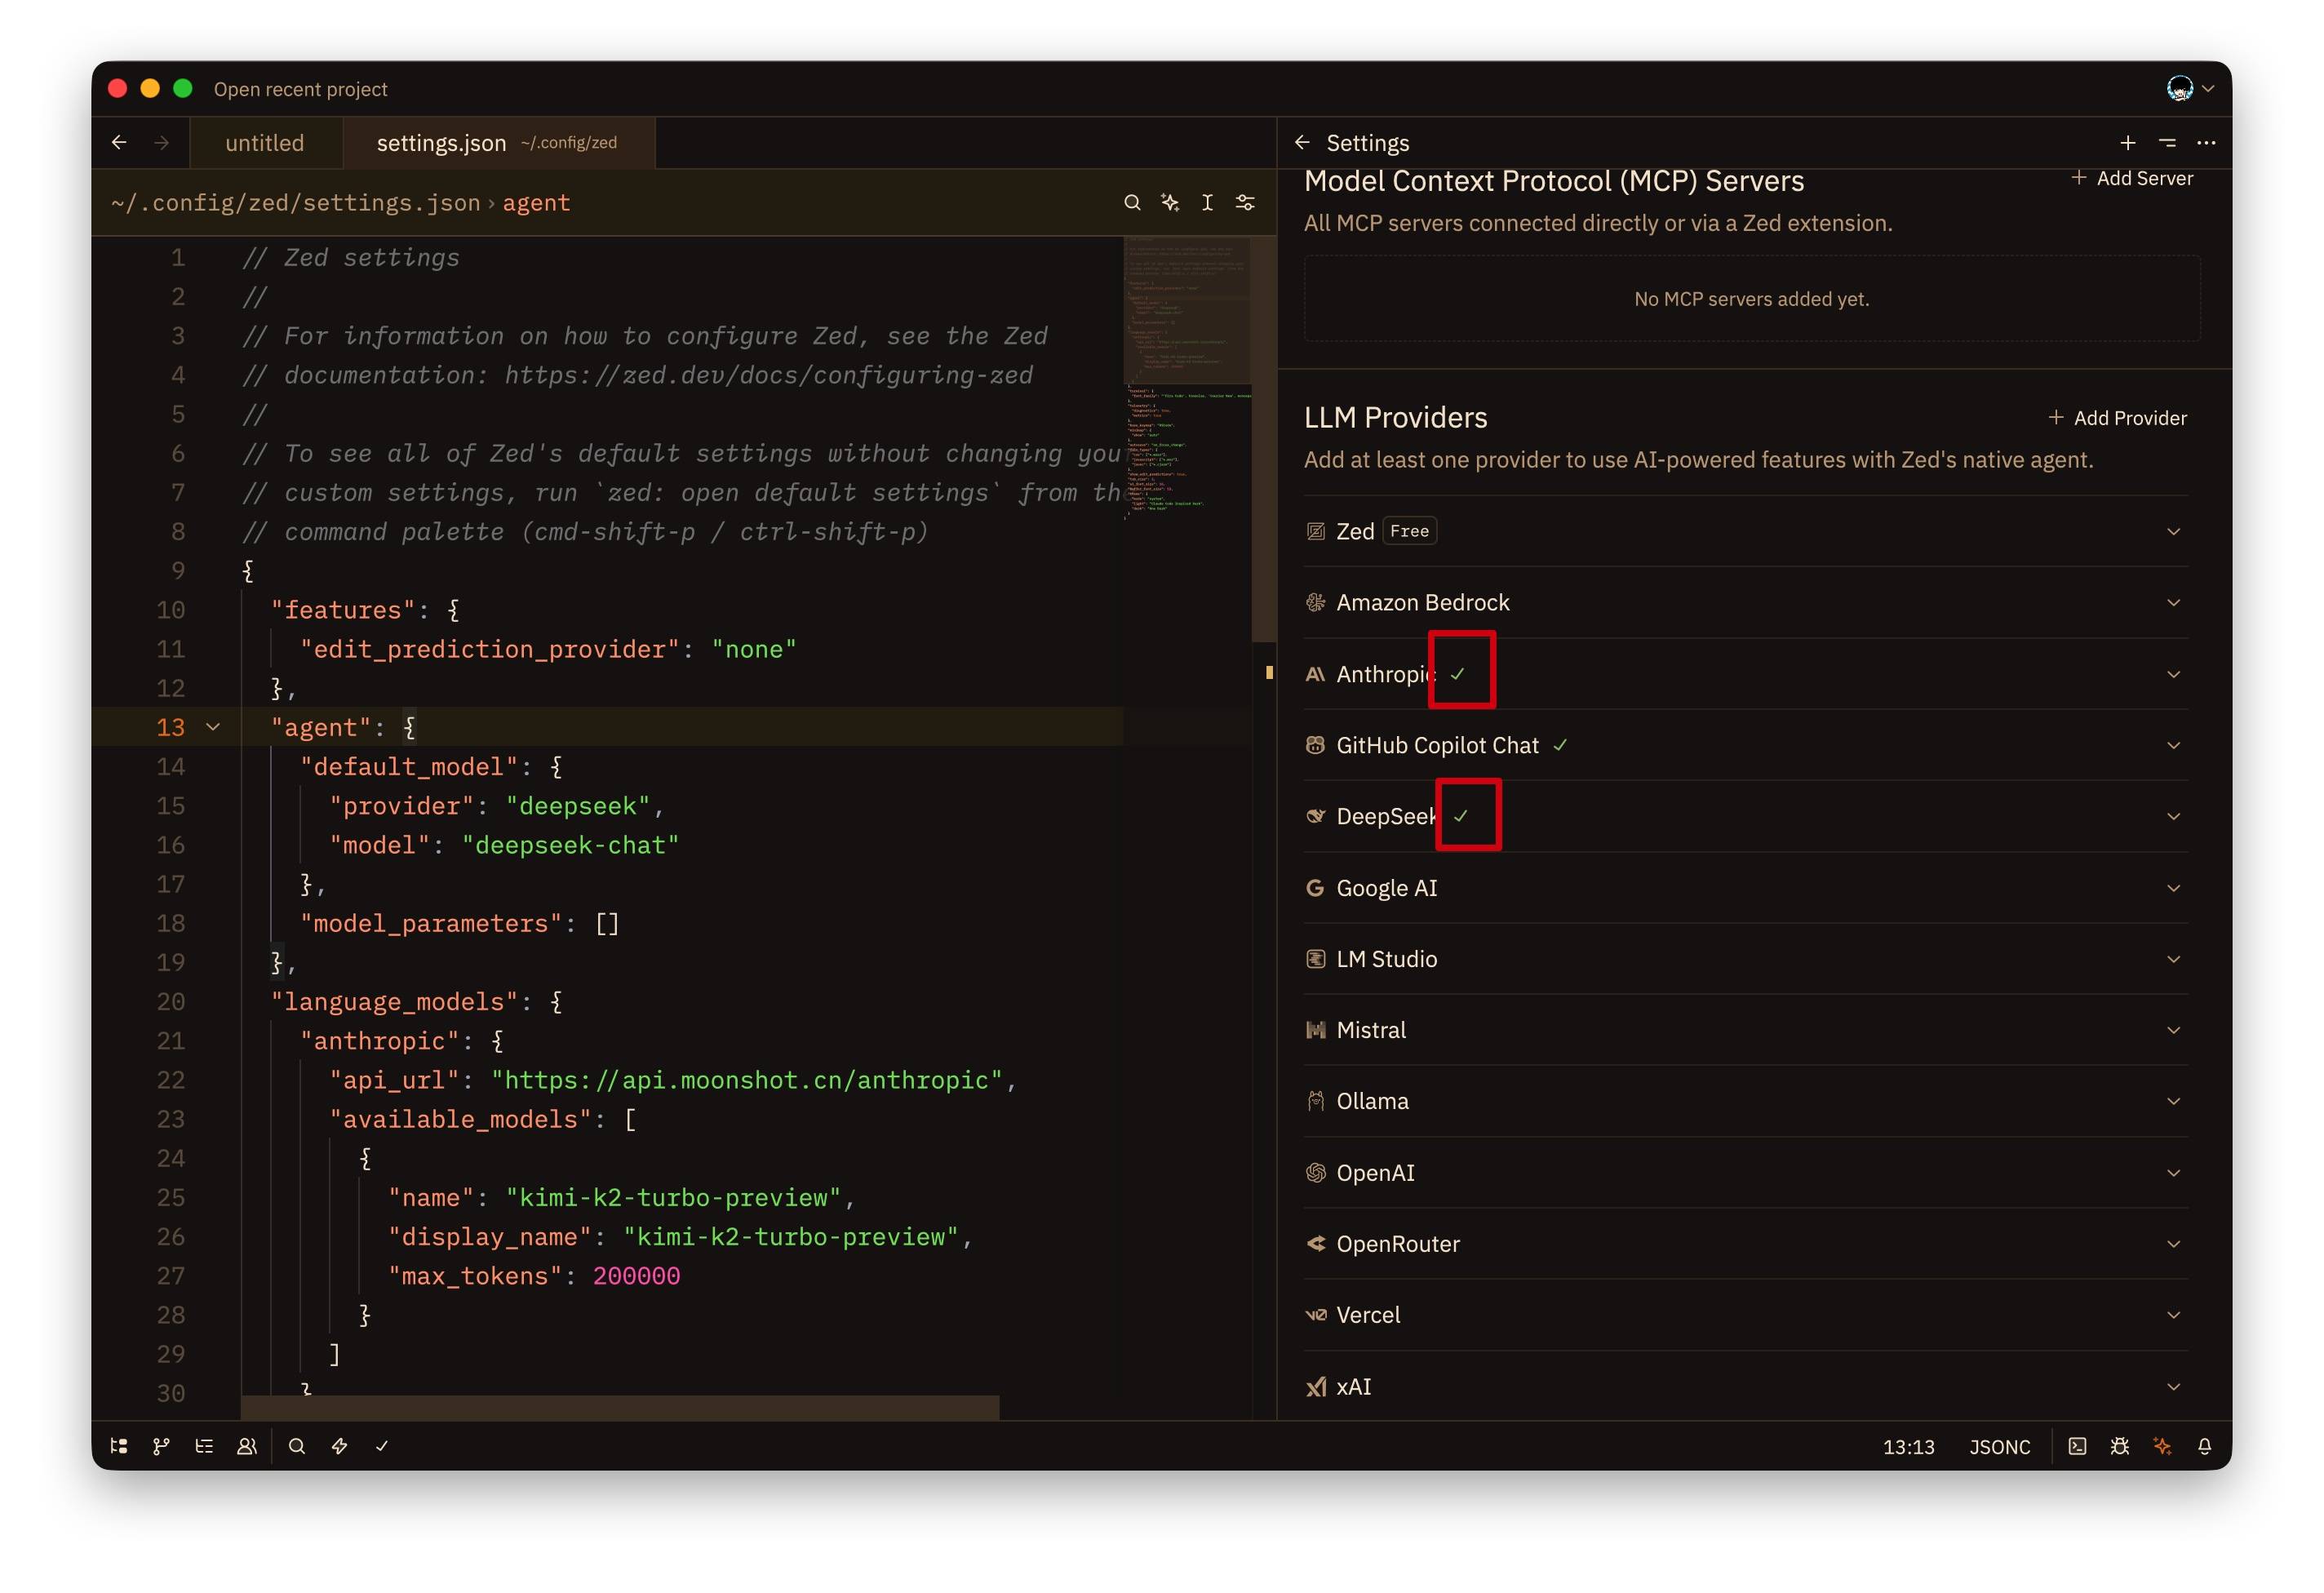Open the terminal panel icon

(2077, 1446)
